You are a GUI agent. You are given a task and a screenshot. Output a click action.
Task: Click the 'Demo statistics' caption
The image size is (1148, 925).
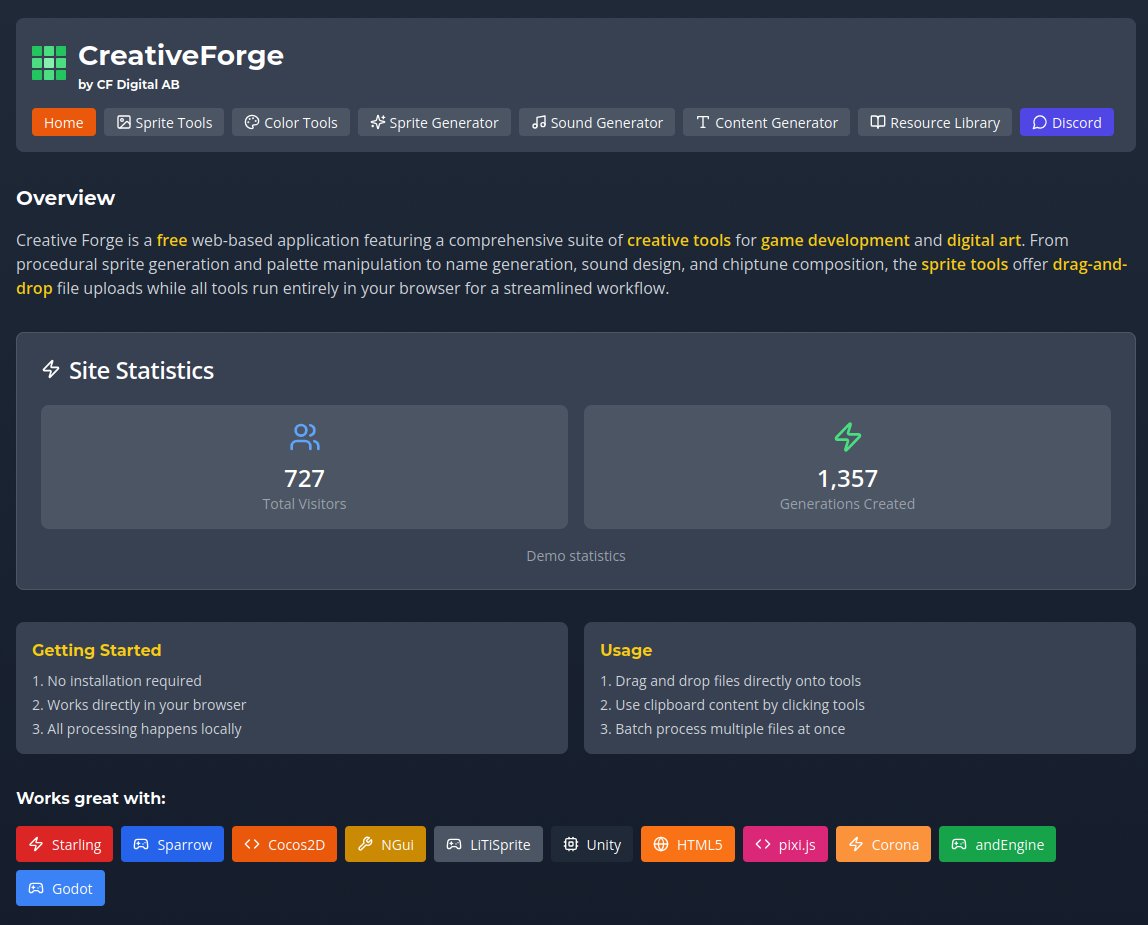(x=575, y=556)
